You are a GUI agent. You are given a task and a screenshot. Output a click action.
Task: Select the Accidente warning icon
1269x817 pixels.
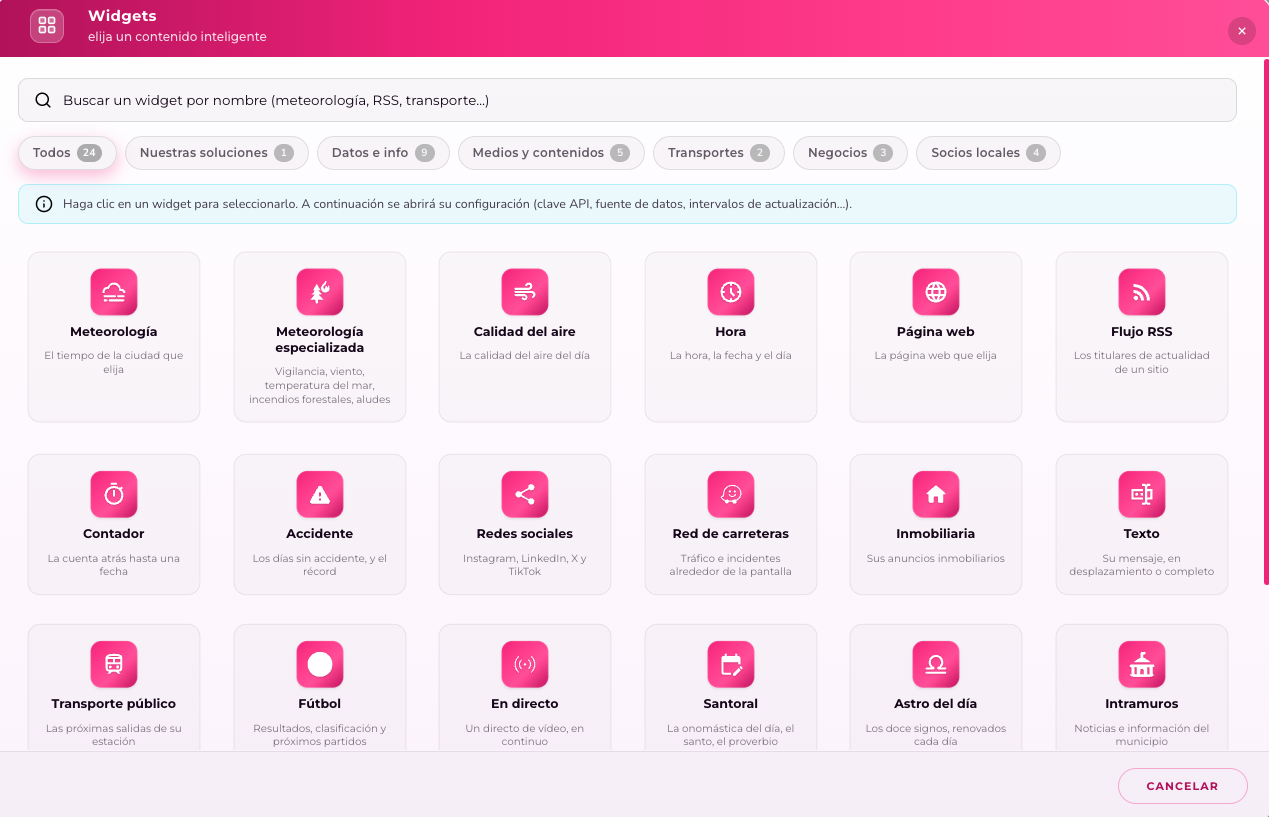pos(320,494)
